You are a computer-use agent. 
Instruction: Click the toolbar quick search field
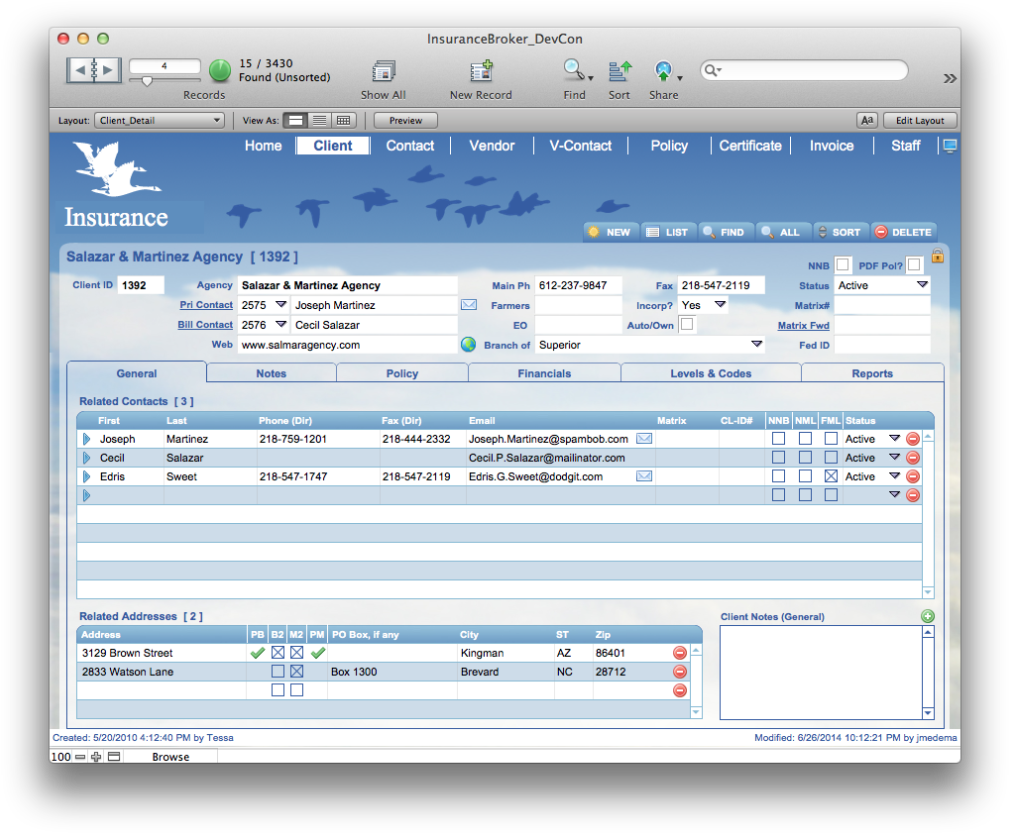click(804, 70)
